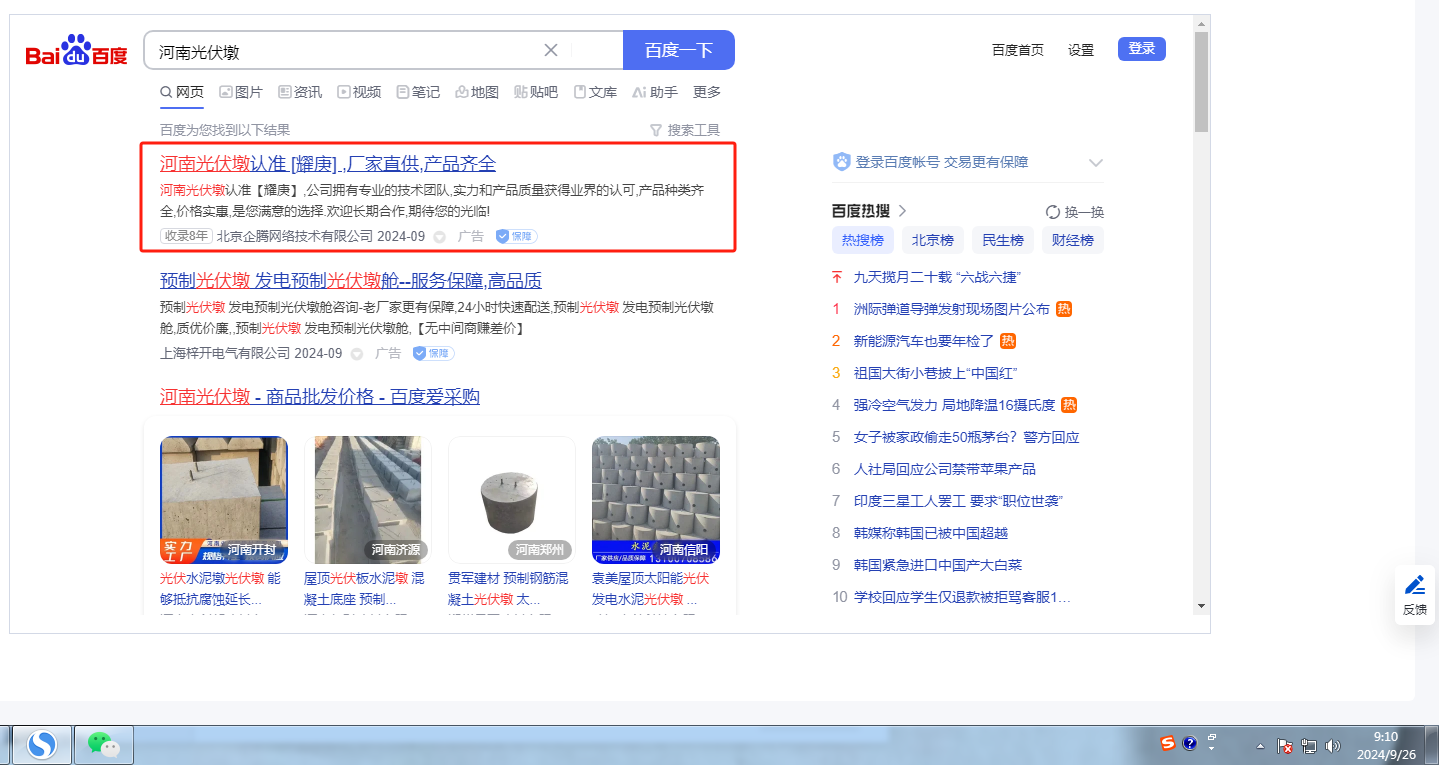
Task: Click the blue help question mark icon
Action: click(x=1190, y=743)
